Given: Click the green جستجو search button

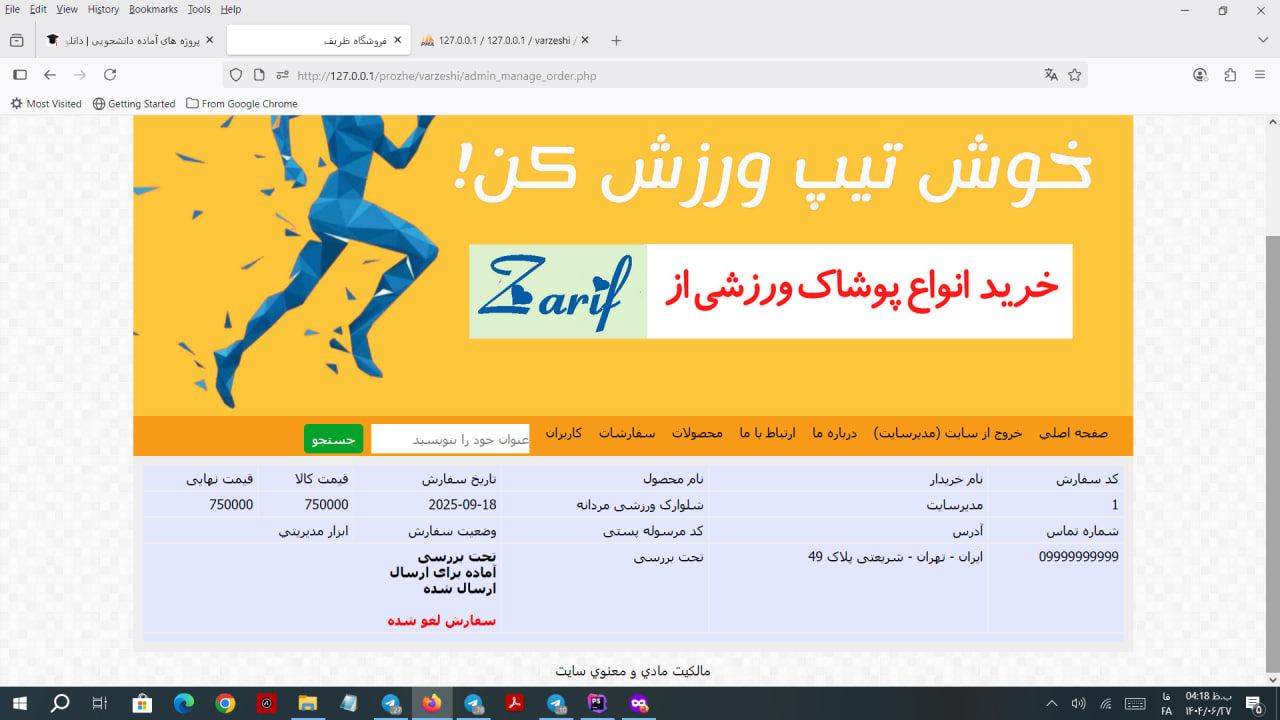Looking at the screenshot, I should coord(333,439).
